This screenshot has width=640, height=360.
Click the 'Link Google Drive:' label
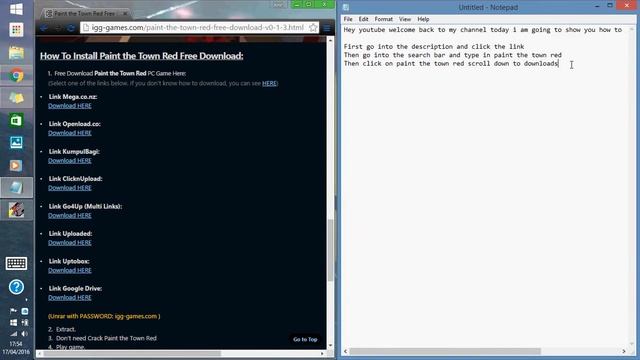point(76,289)
